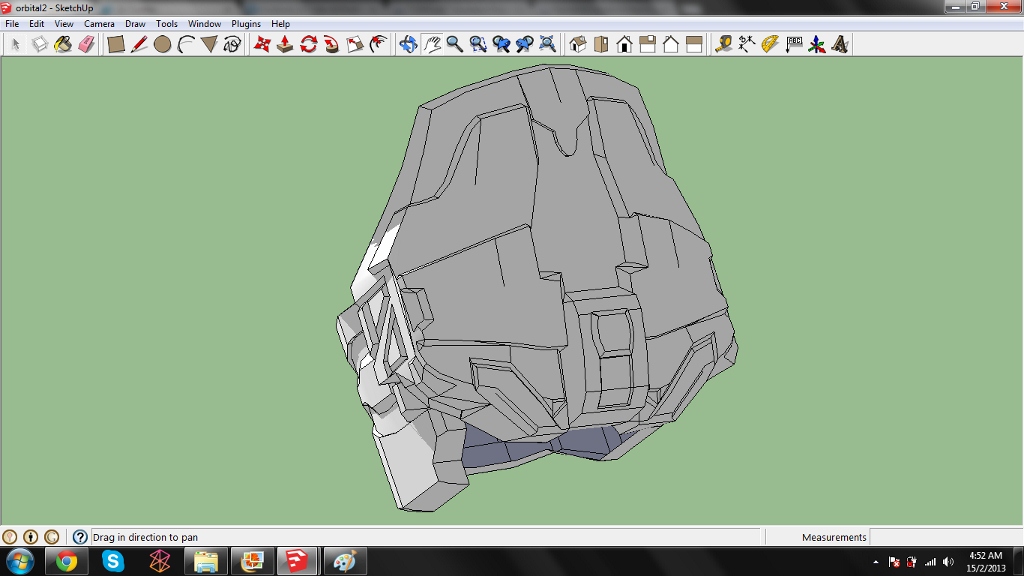The height and width of the screenshot is (576, 1024).
Task: Select the Line pencil tool
Action: coord(139,44)
